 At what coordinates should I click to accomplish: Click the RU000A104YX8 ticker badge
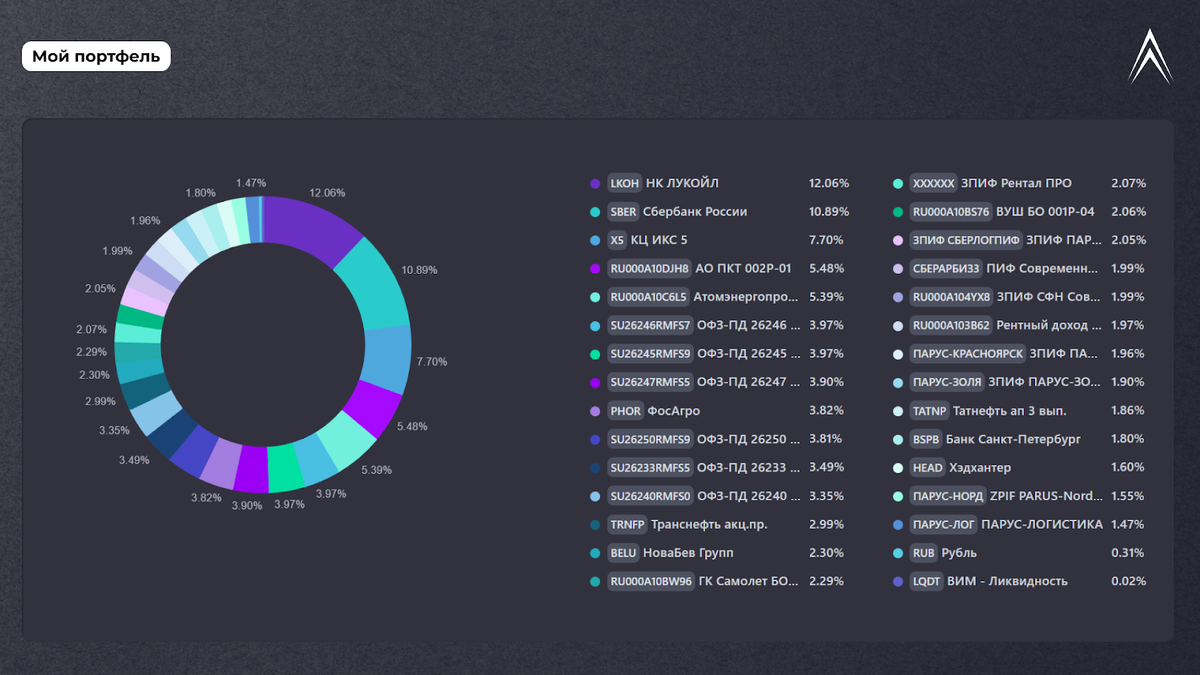[x=951, y=297]
